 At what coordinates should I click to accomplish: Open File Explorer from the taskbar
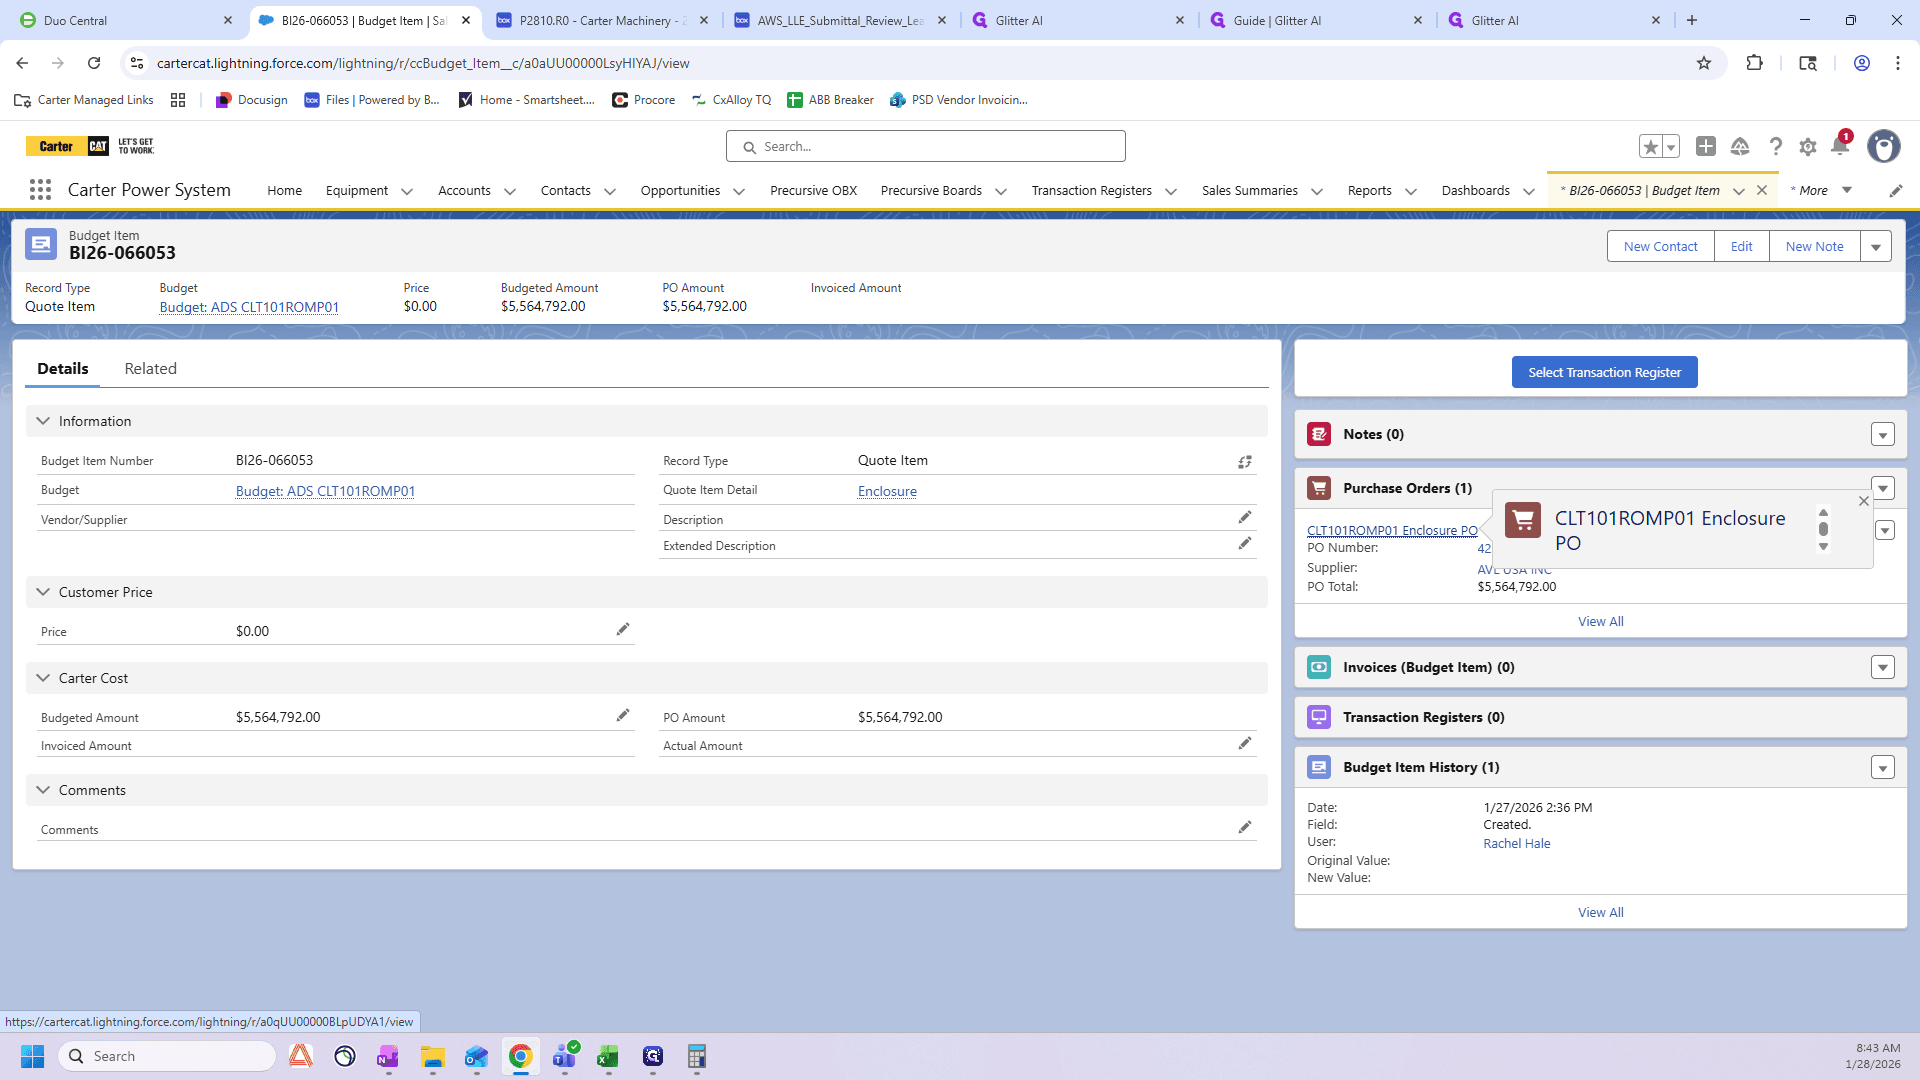[432, 1057]
